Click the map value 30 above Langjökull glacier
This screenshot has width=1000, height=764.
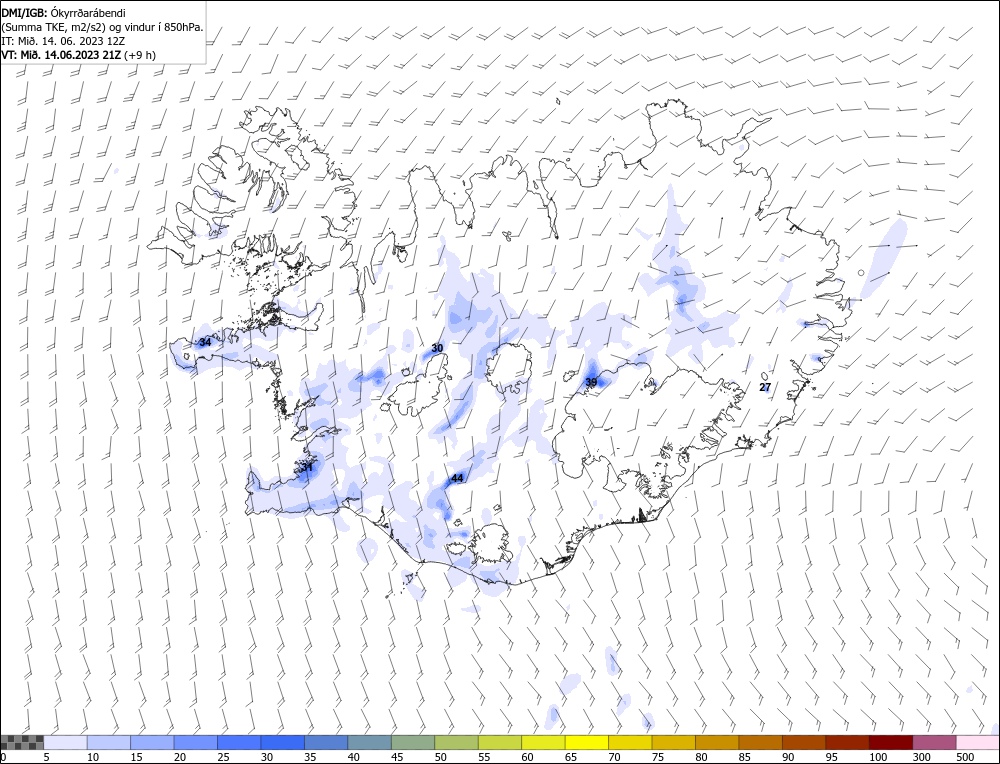click(x=437, y=348)
